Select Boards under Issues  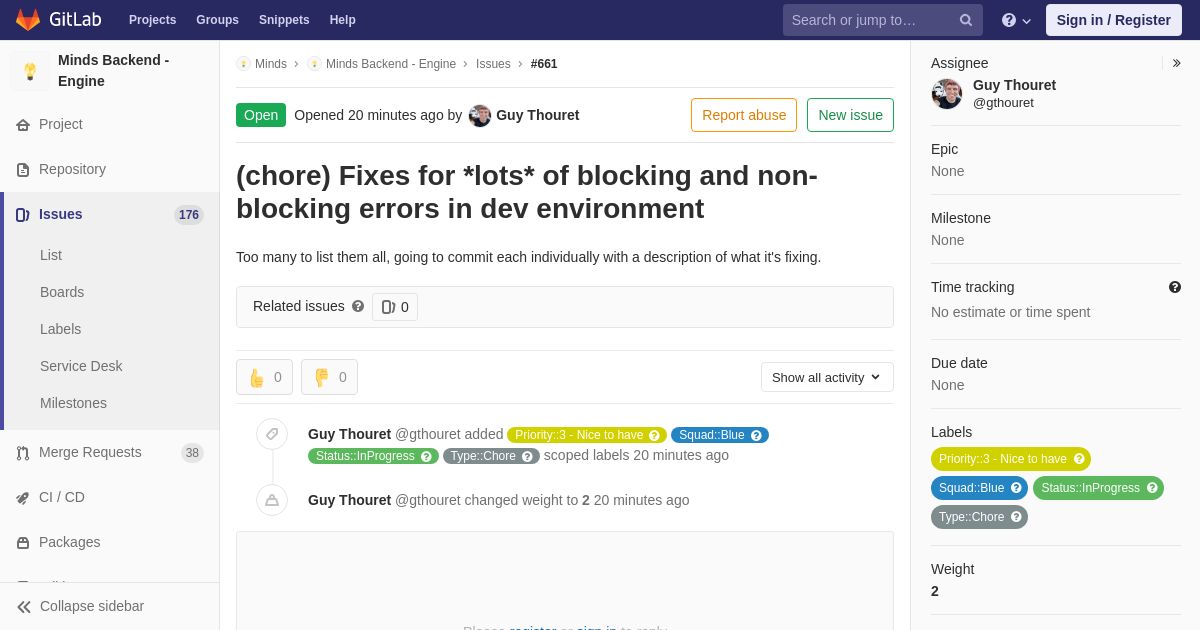(x=62, y=292)
